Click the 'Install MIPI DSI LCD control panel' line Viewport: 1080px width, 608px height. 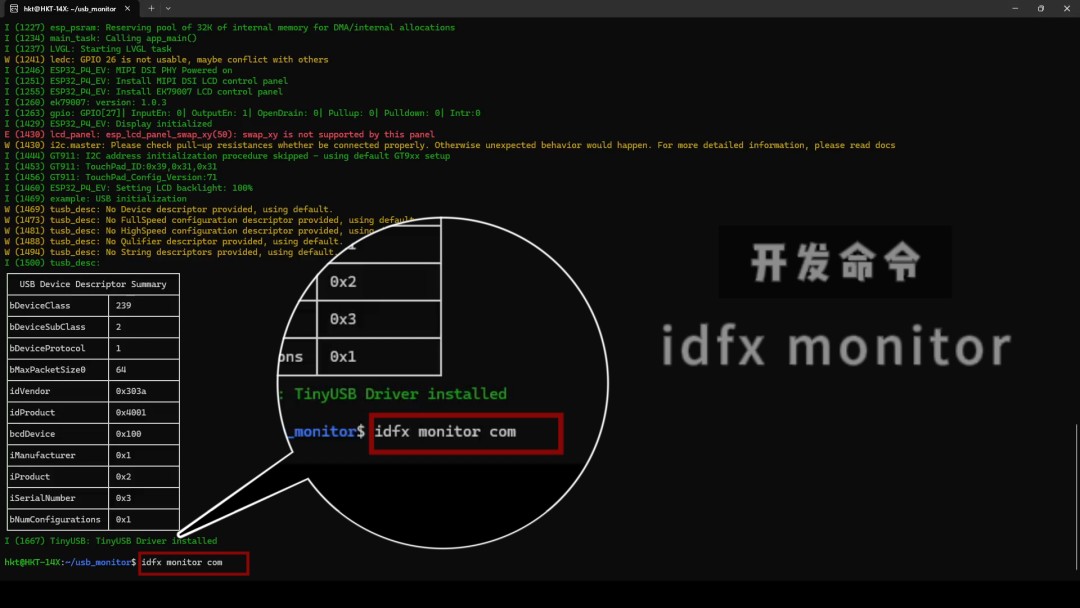coord(146,81)
